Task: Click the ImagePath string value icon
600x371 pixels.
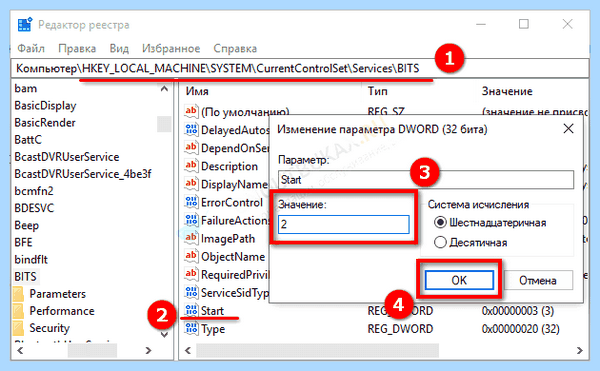Action: coord(191,238)
